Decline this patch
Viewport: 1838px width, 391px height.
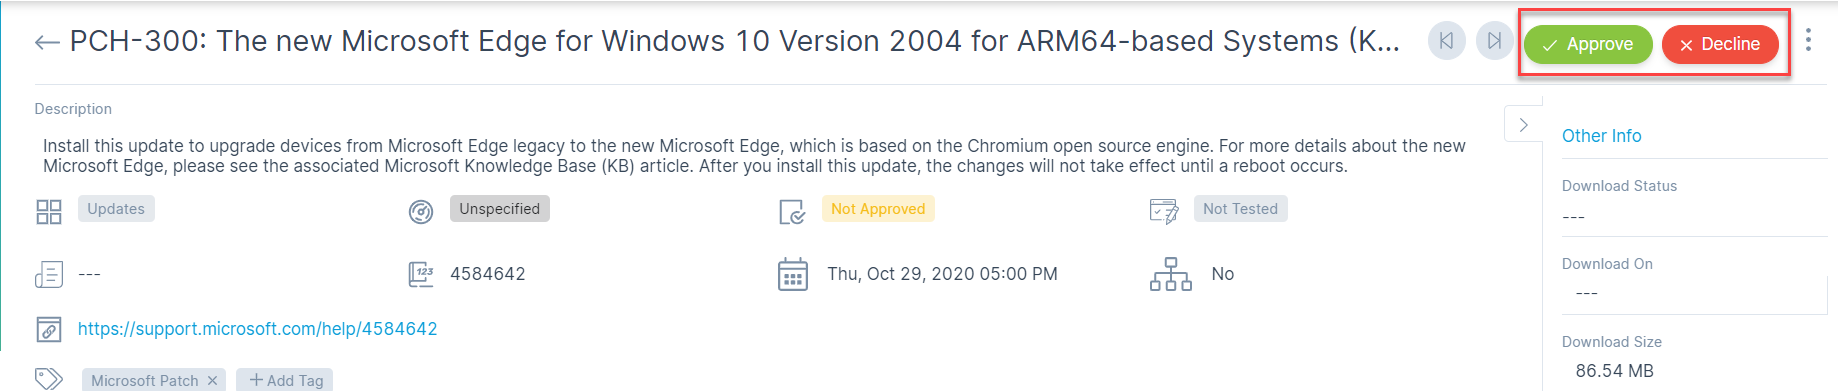(1720, 44)
